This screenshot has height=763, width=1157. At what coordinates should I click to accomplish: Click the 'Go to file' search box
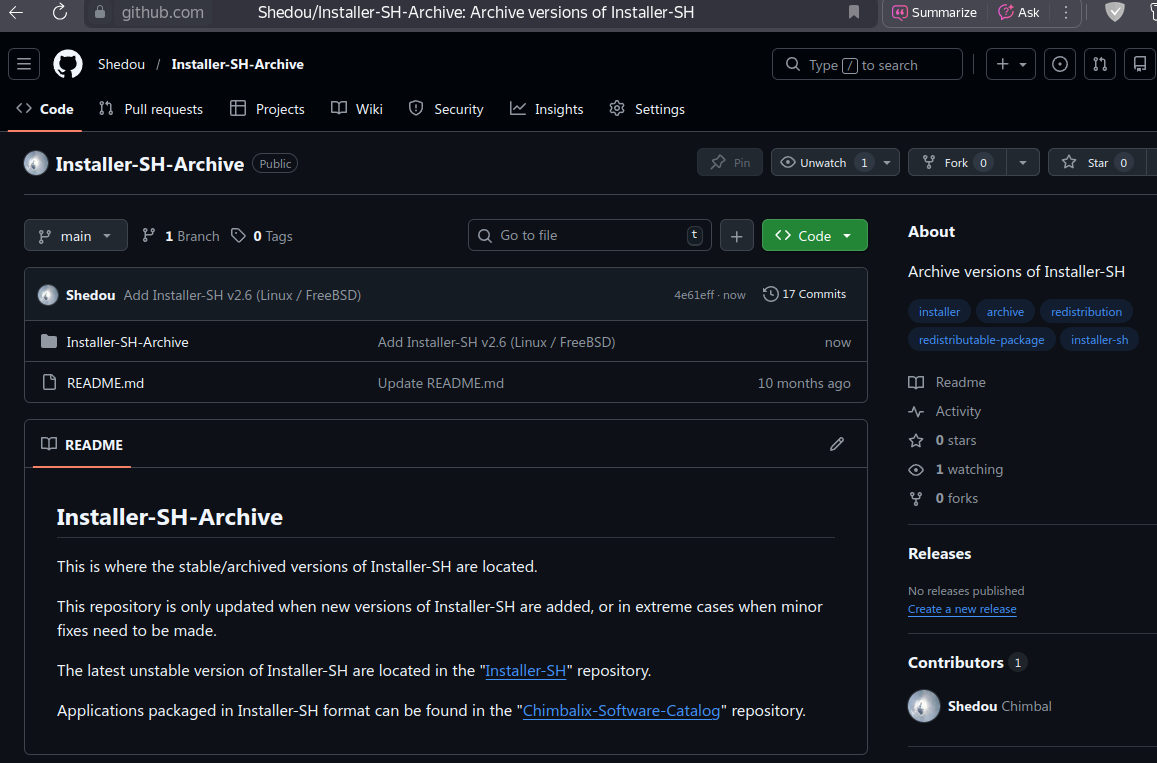point(590,235)
